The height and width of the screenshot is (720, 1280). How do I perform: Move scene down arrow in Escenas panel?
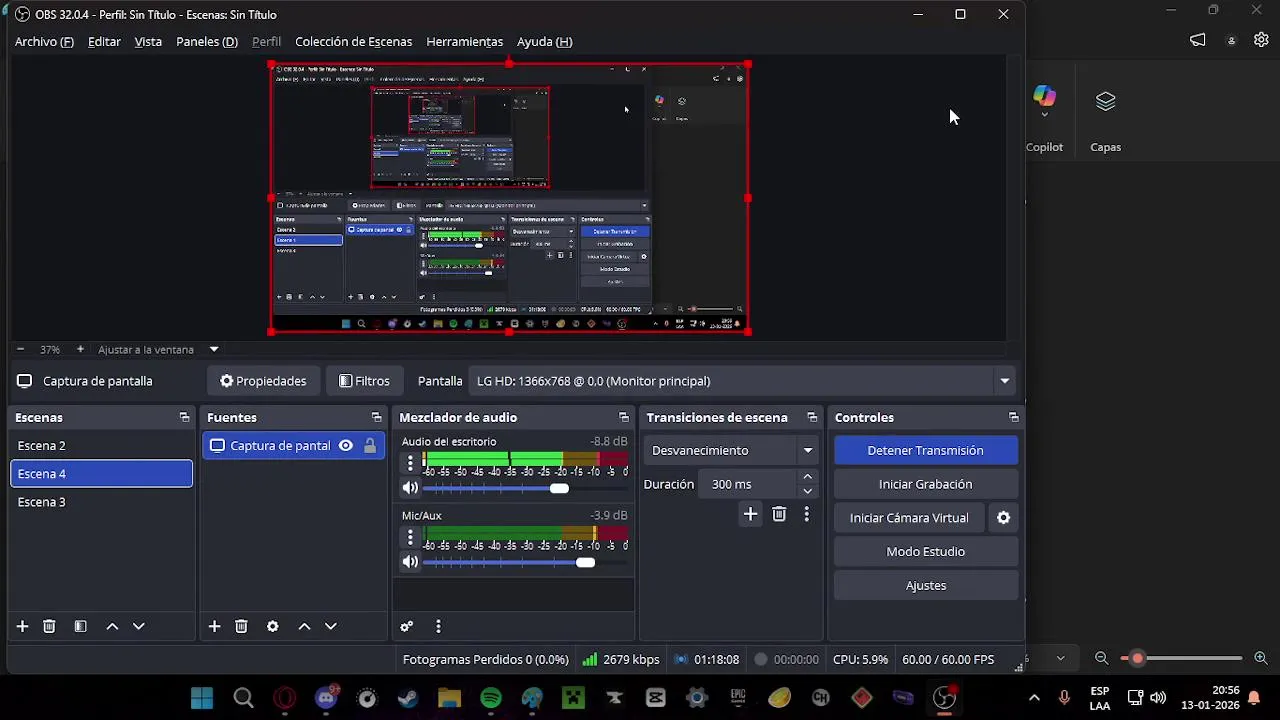coord(139,626)
